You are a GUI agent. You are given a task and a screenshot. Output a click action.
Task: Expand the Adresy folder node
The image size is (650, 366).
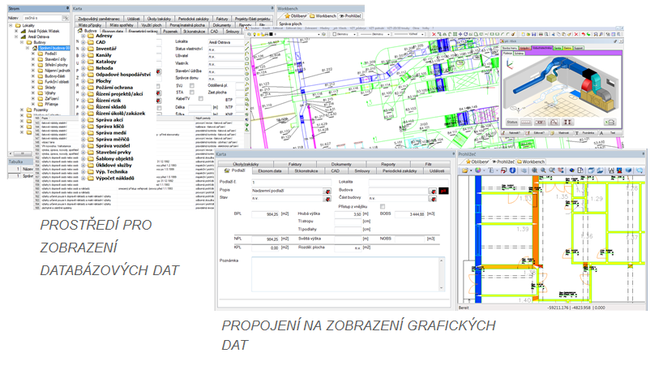point(83,36)
